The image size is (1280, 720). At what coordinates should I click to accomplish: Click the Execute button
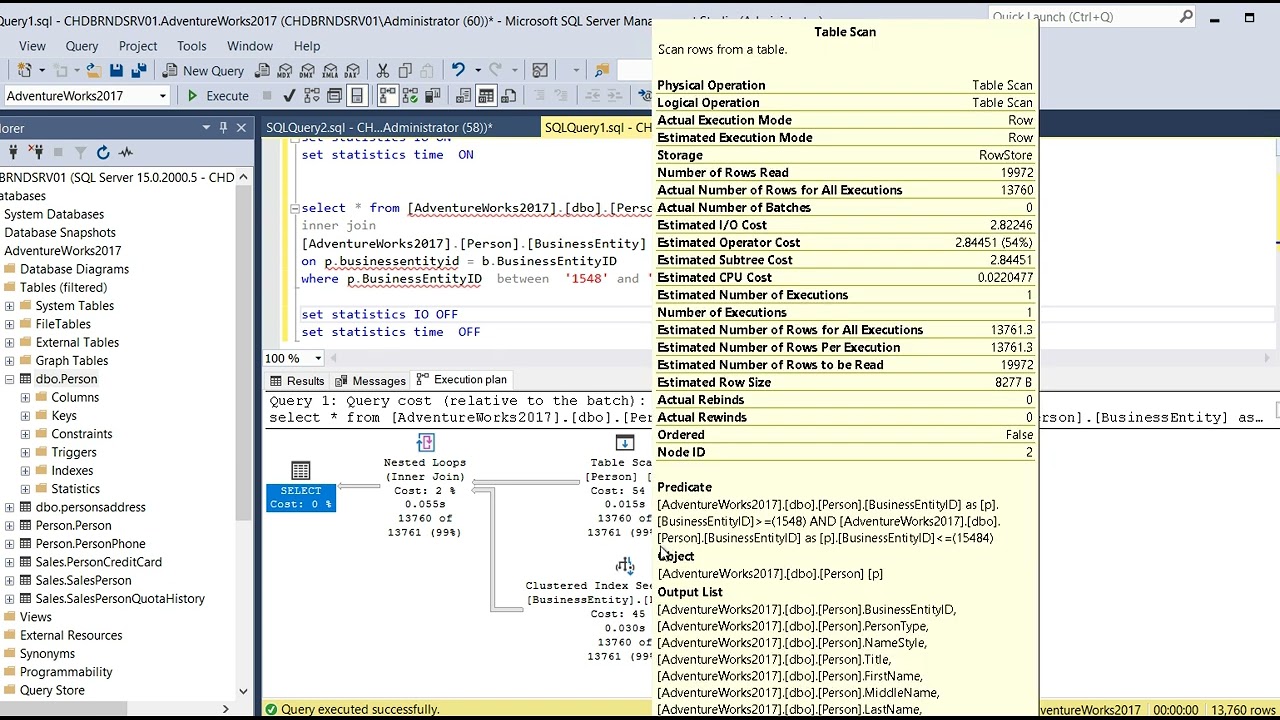(x=217, y=96)
